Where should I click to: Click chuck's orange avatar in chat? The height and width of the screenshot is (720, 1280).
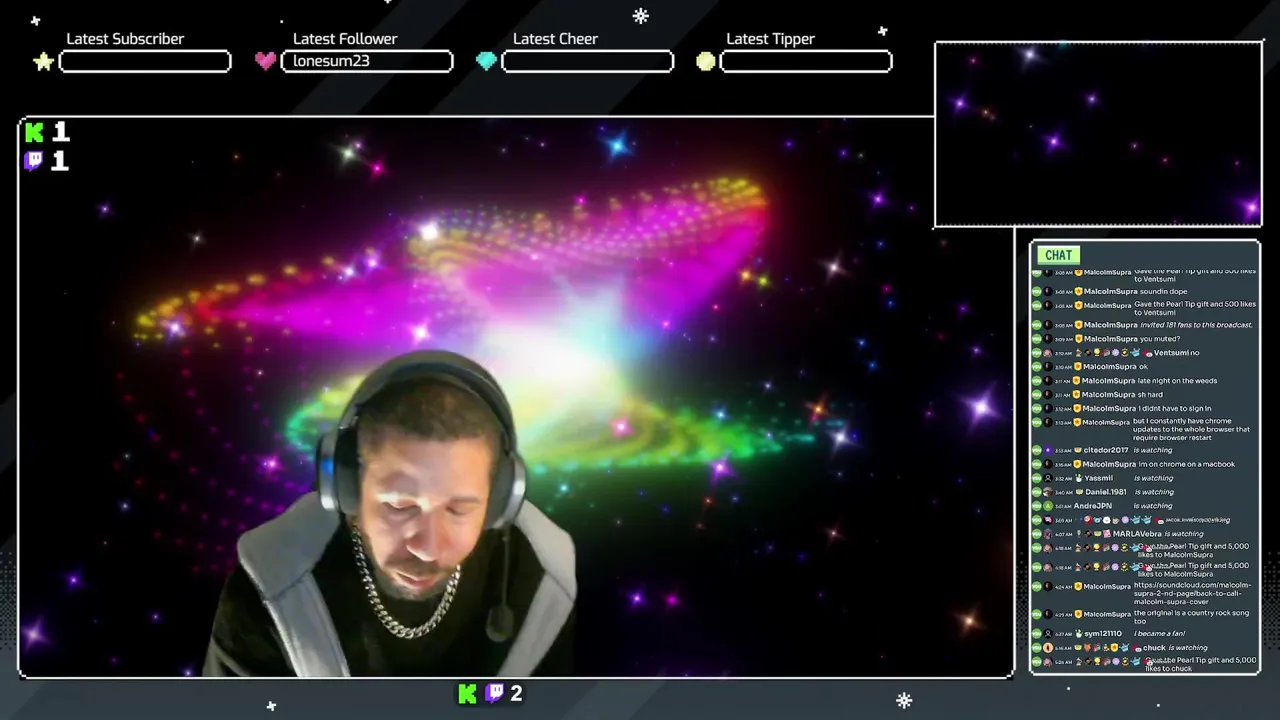coord(1047,648)
